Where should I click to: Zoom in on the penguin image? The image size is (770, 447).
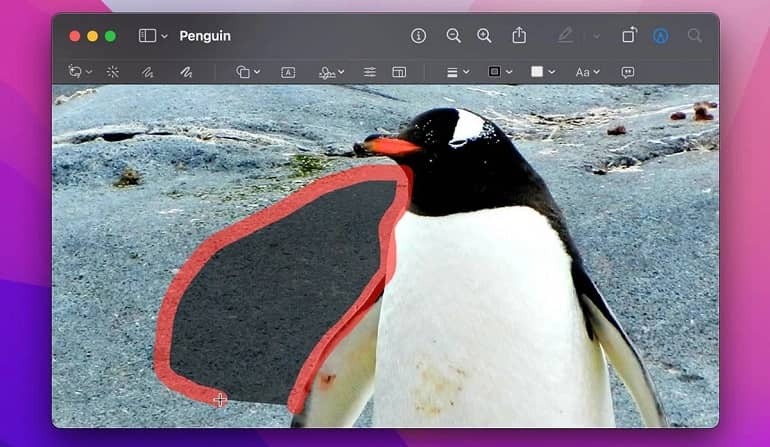[484, 35]
